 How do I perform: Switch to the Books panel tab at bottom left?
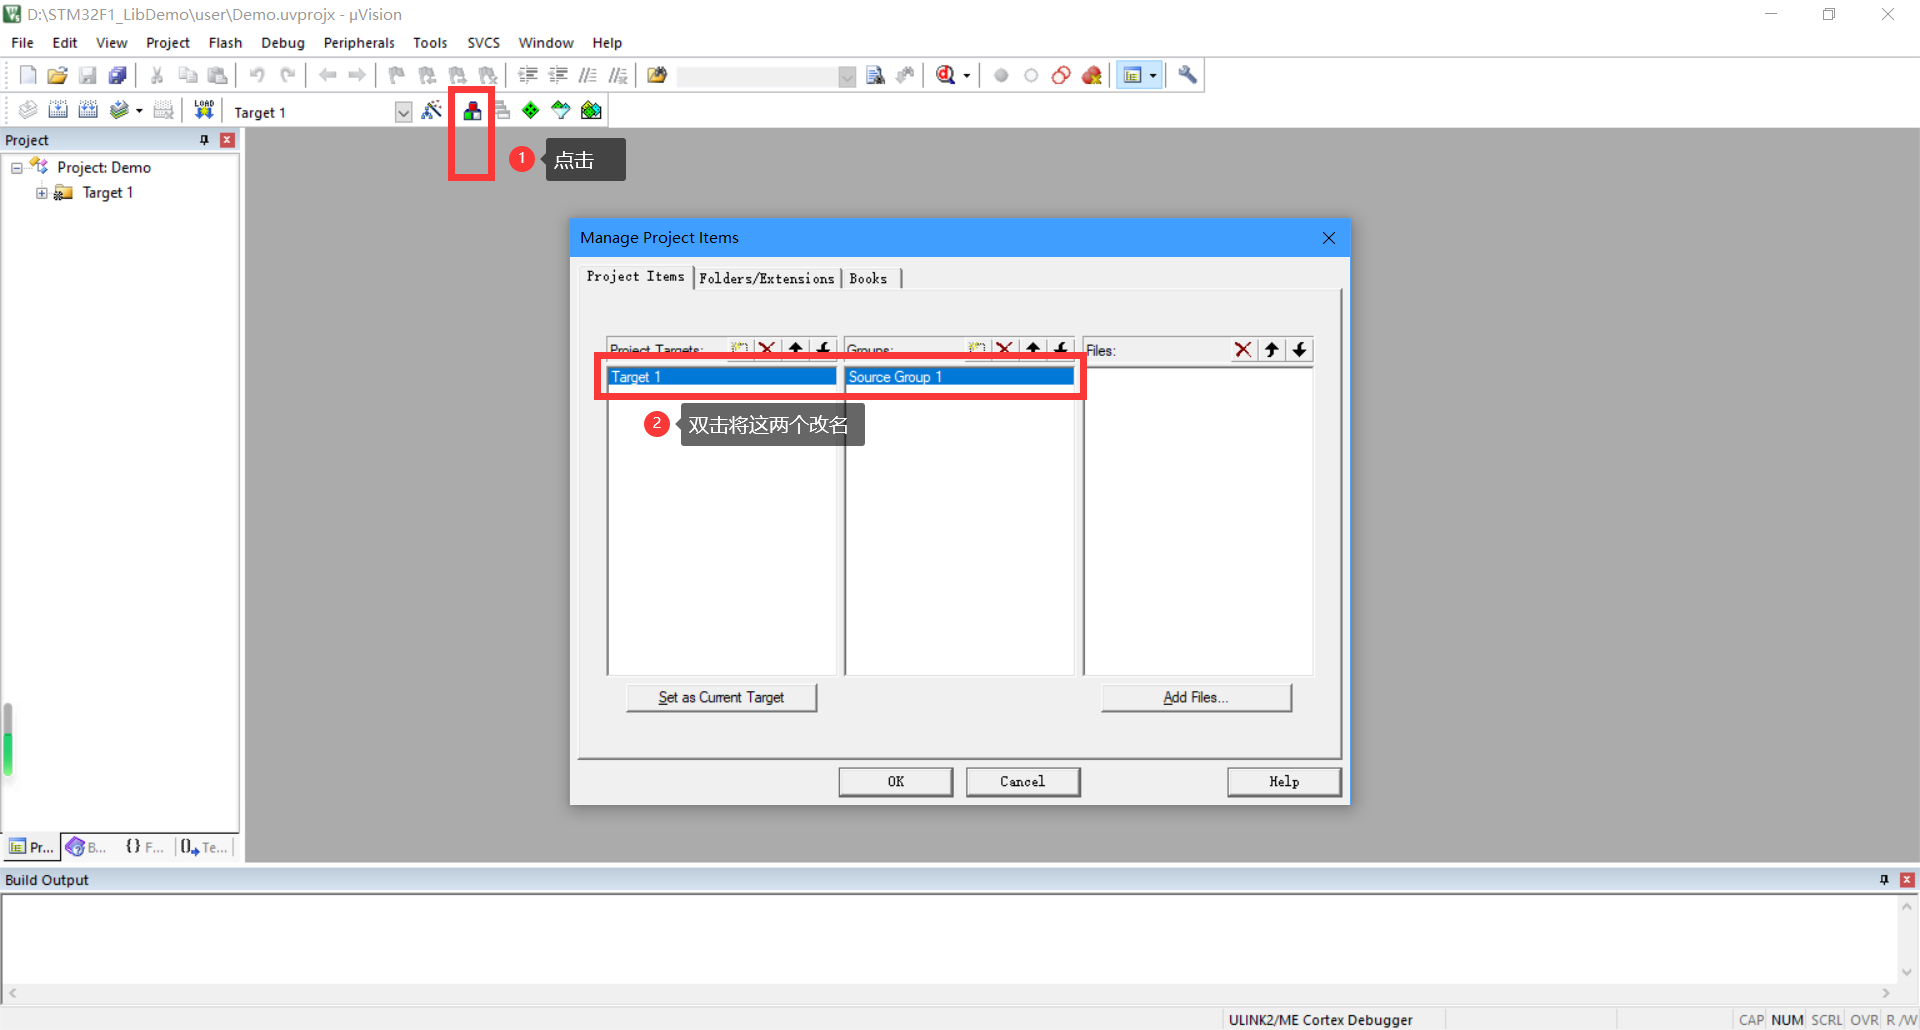(87, 847)
